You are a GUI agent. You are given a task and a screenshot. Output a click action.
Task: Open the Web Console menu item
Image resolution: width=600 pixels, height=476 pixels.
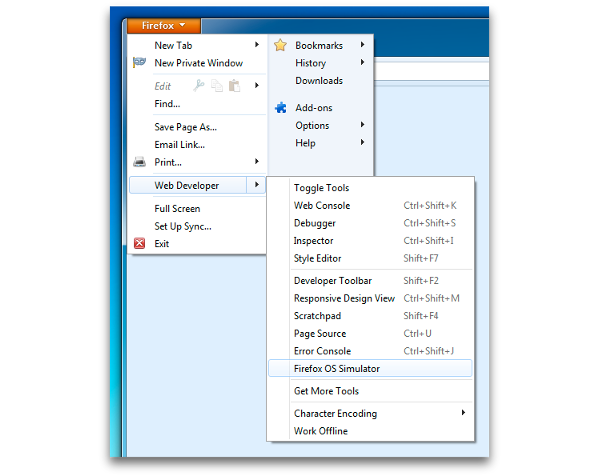click(x=321, y=206)
